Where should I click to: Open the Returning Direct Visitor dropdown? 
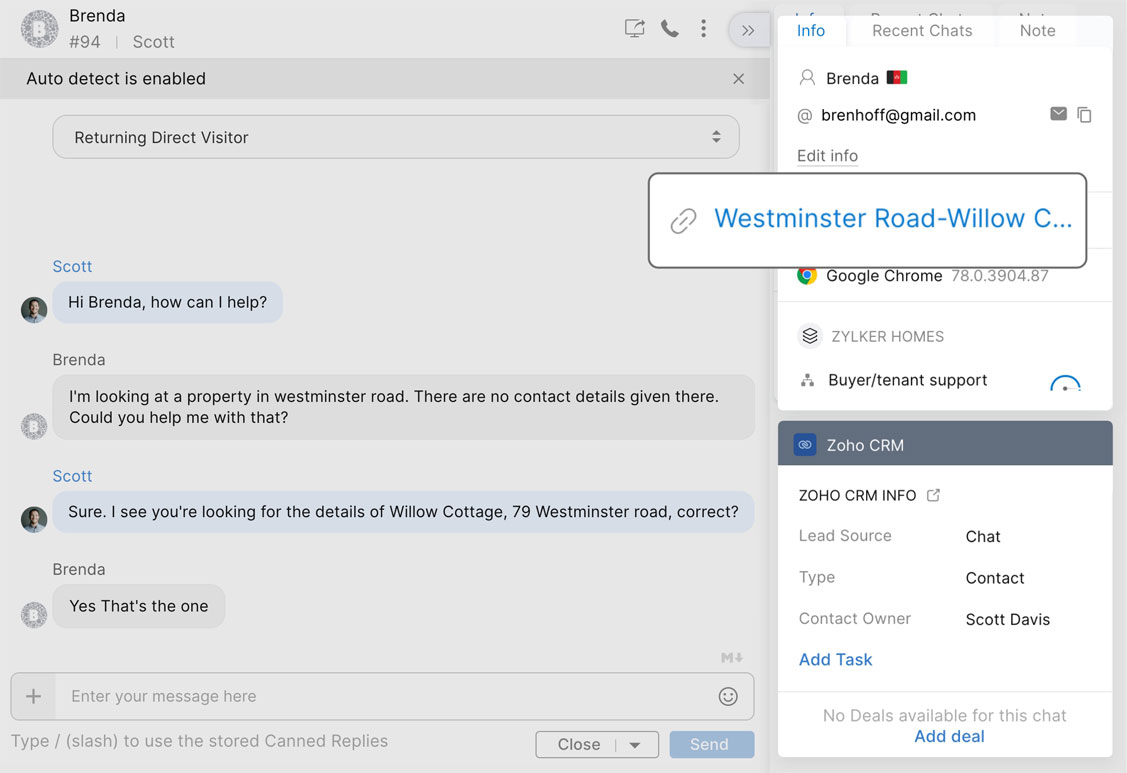point(396,137)
